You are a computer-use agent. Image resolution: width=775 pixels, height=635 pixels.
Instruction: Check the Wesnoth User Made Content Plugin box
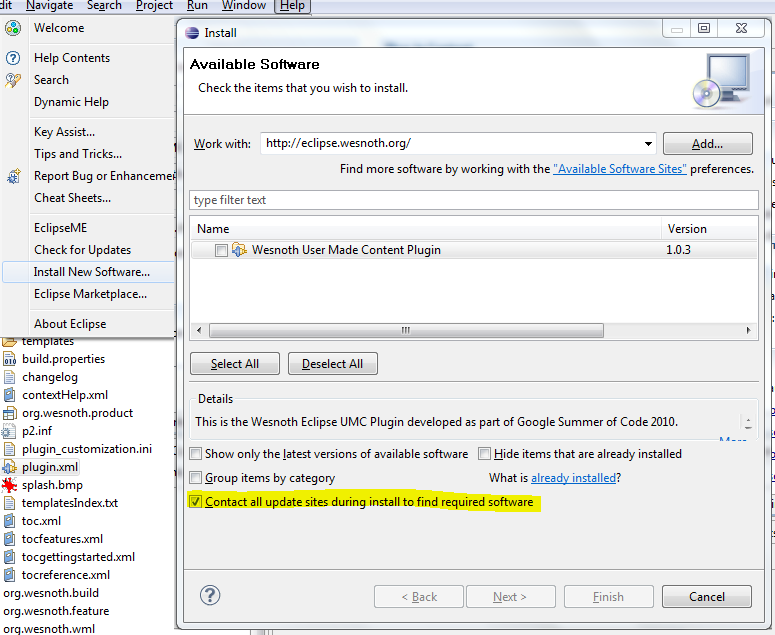pos(221,251)
